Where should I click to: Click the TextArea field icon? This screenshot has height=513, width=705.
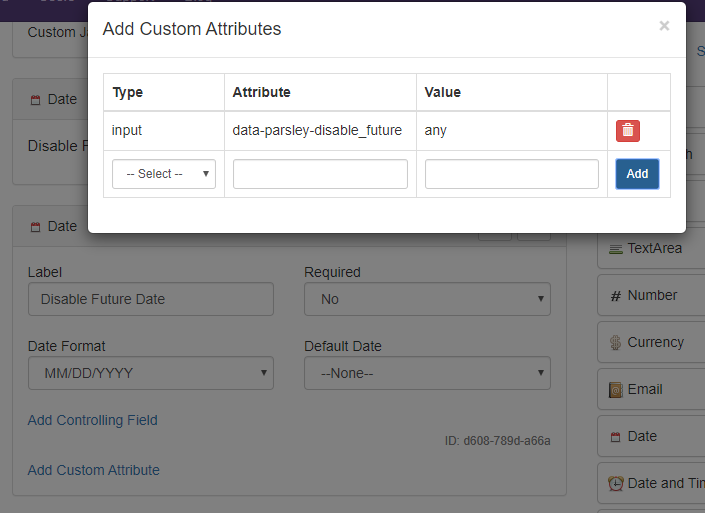point(616,249)
